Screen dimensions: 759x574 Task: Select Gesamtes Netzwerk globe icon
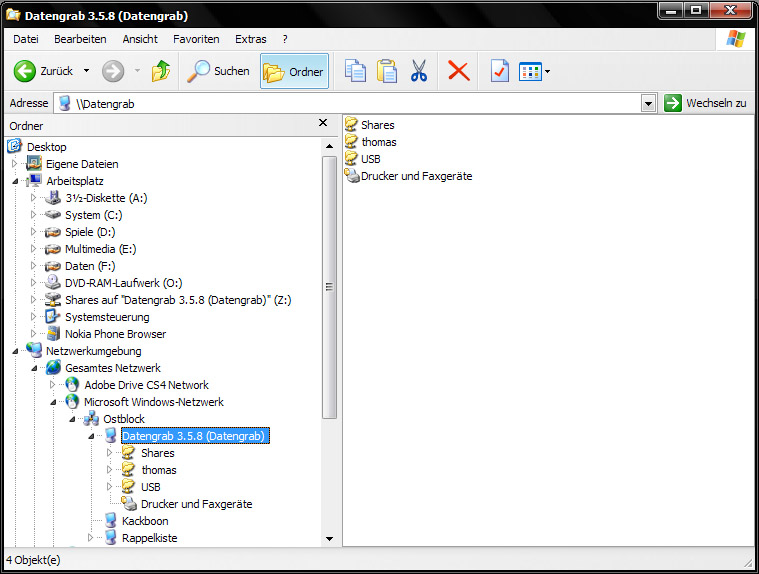click(x=54, y=368)
